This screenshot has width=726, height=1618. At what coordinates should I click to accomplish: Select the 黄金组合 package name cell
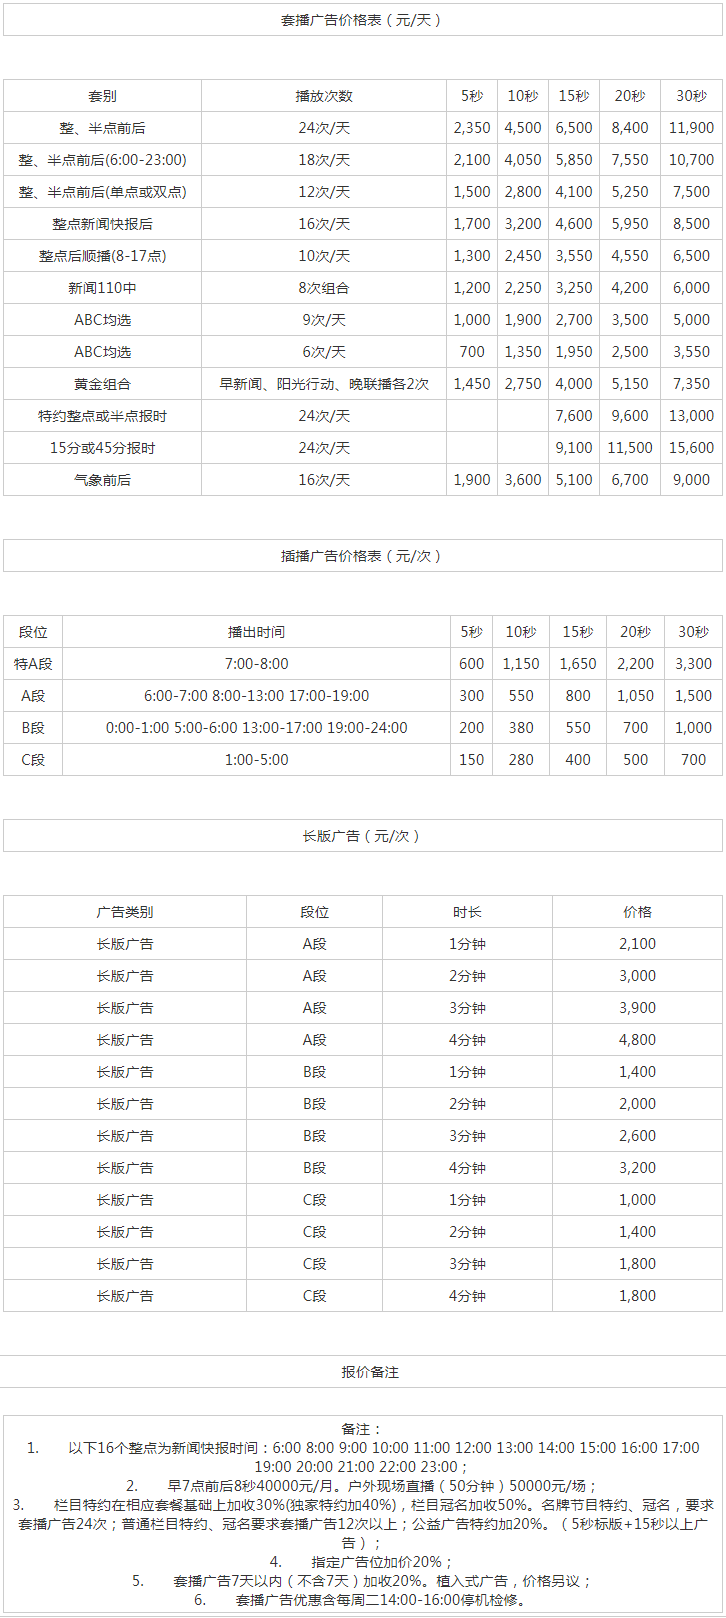pos(102,384)
